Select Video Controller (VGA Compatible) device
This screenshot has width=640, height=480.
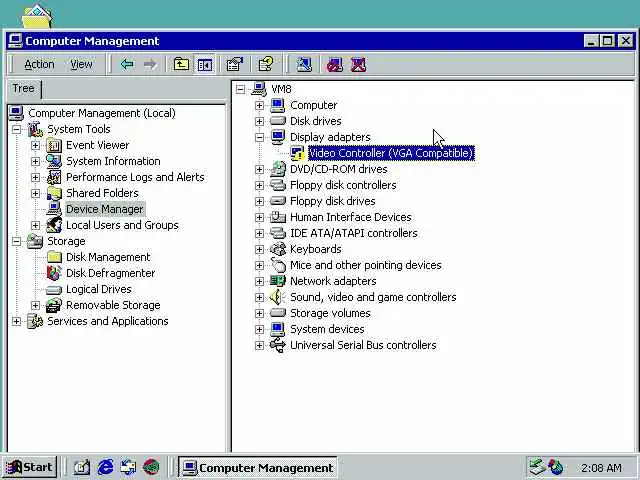click(x=391, y=153)
